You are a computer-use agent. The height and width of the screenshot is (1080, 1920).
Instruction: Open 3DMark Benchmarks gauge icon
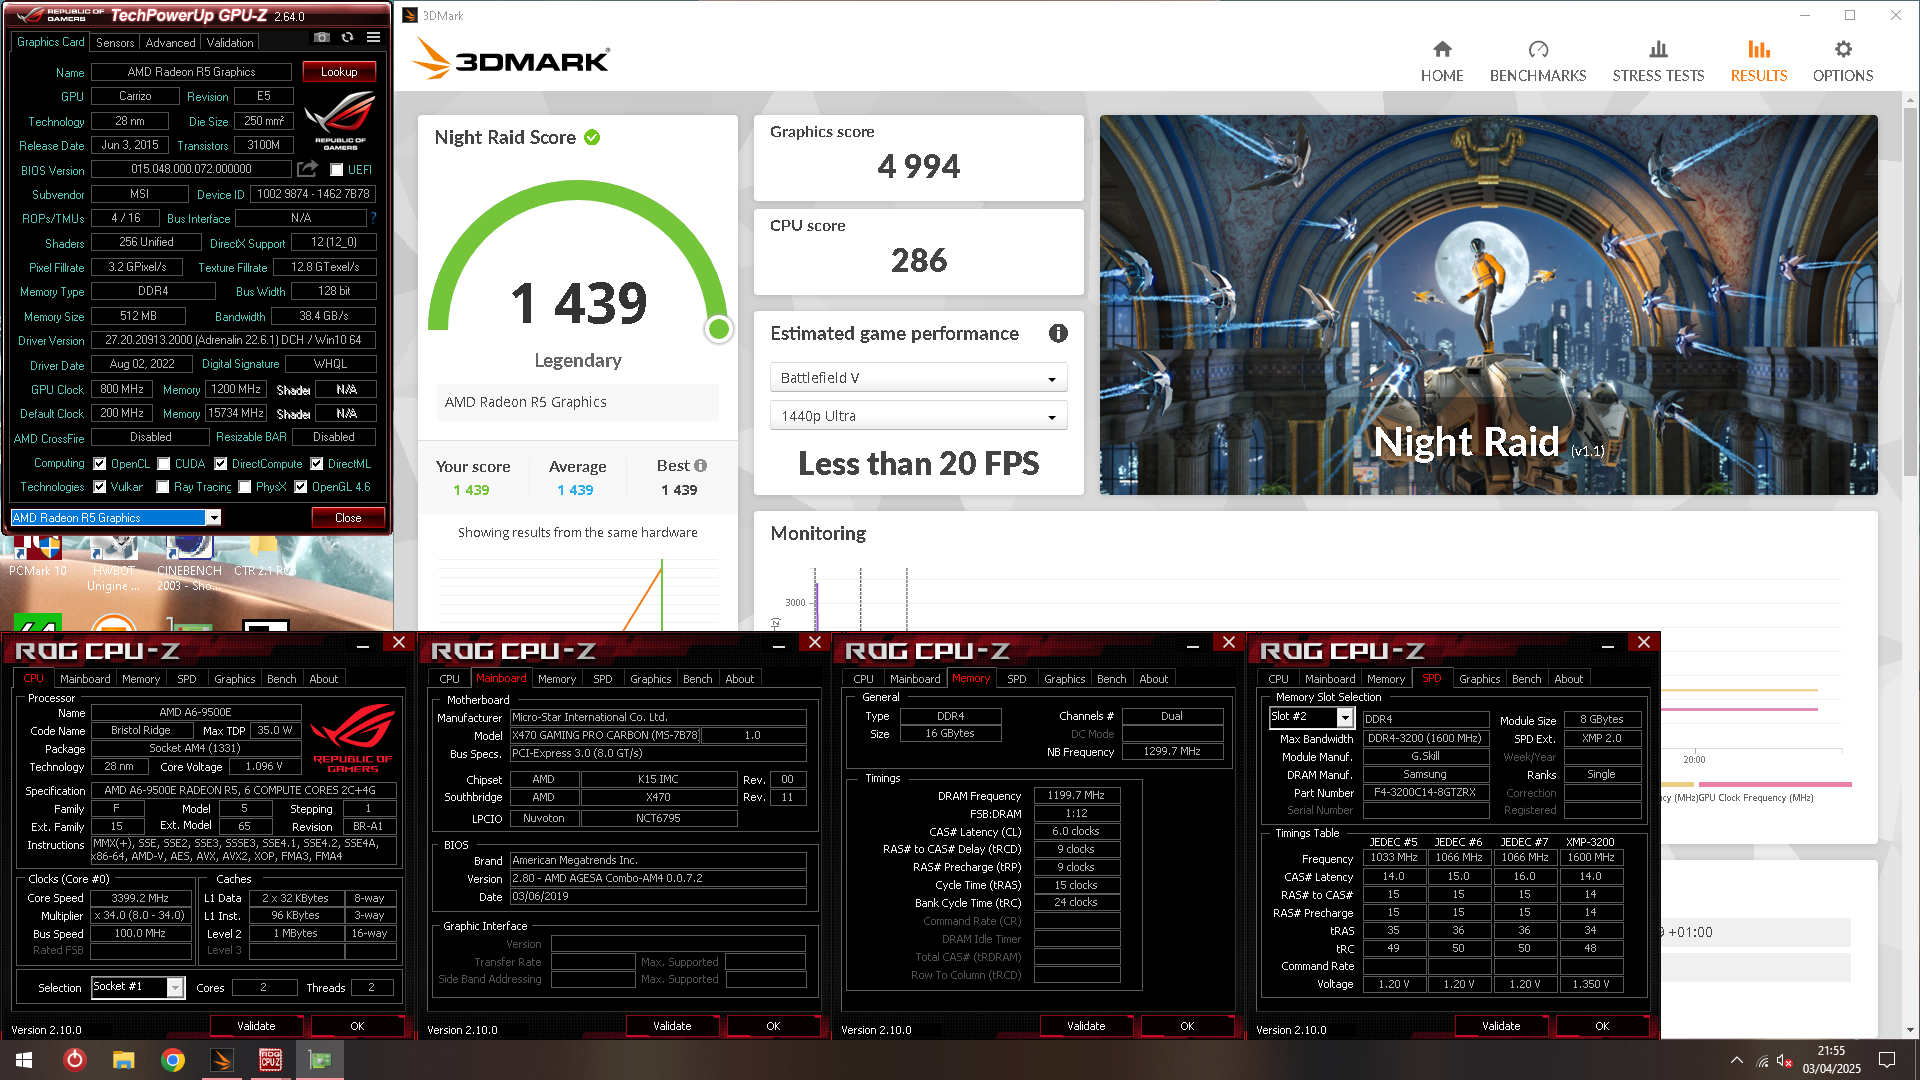[x=1538, y=49]
